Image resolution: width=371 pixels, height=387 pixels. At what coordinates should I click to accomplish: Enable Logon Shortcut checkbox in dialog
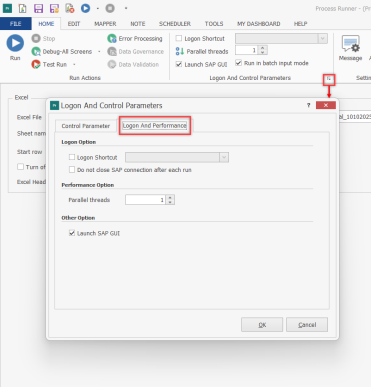72,157
